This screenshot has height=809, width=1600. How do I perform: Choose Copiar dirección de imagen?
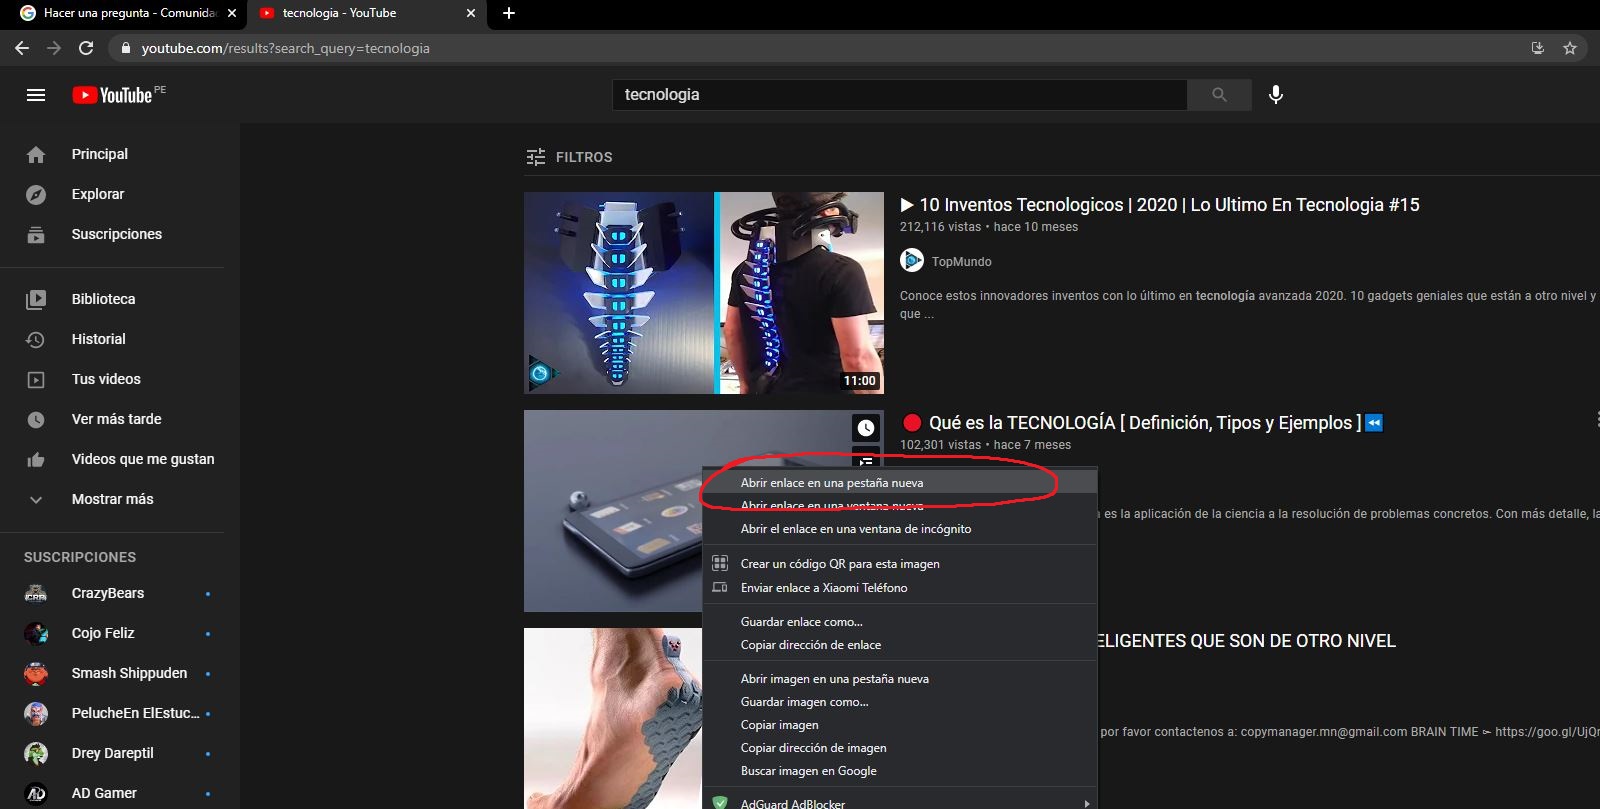click(900, 748)
